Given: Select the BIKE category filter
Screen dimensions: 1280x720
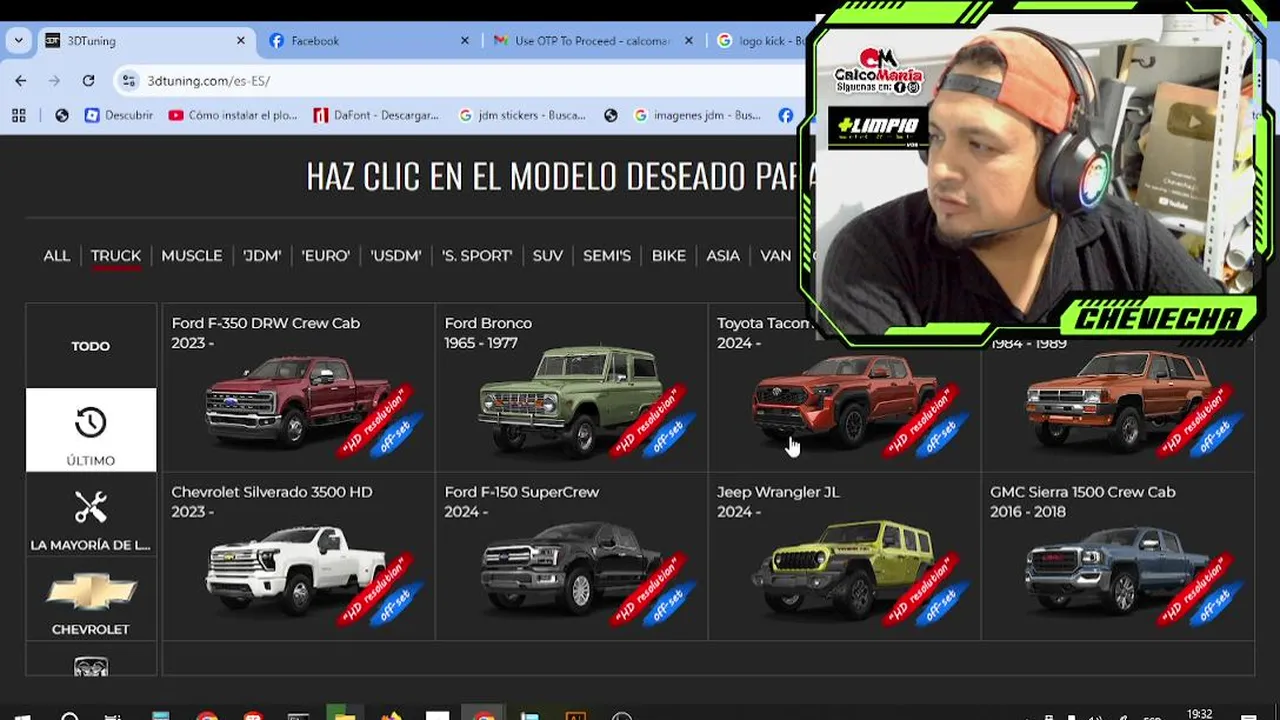Looking at the screenshot, I should (x=669, y=256).
